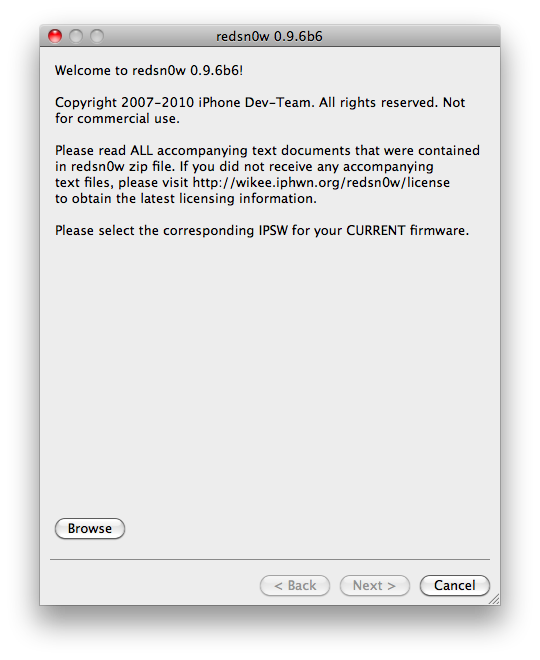Image resolution: width=540 pixels, height=660 pixels.
Task: Click the separator line above navigation buttons
Action: (x=270, y=559)
